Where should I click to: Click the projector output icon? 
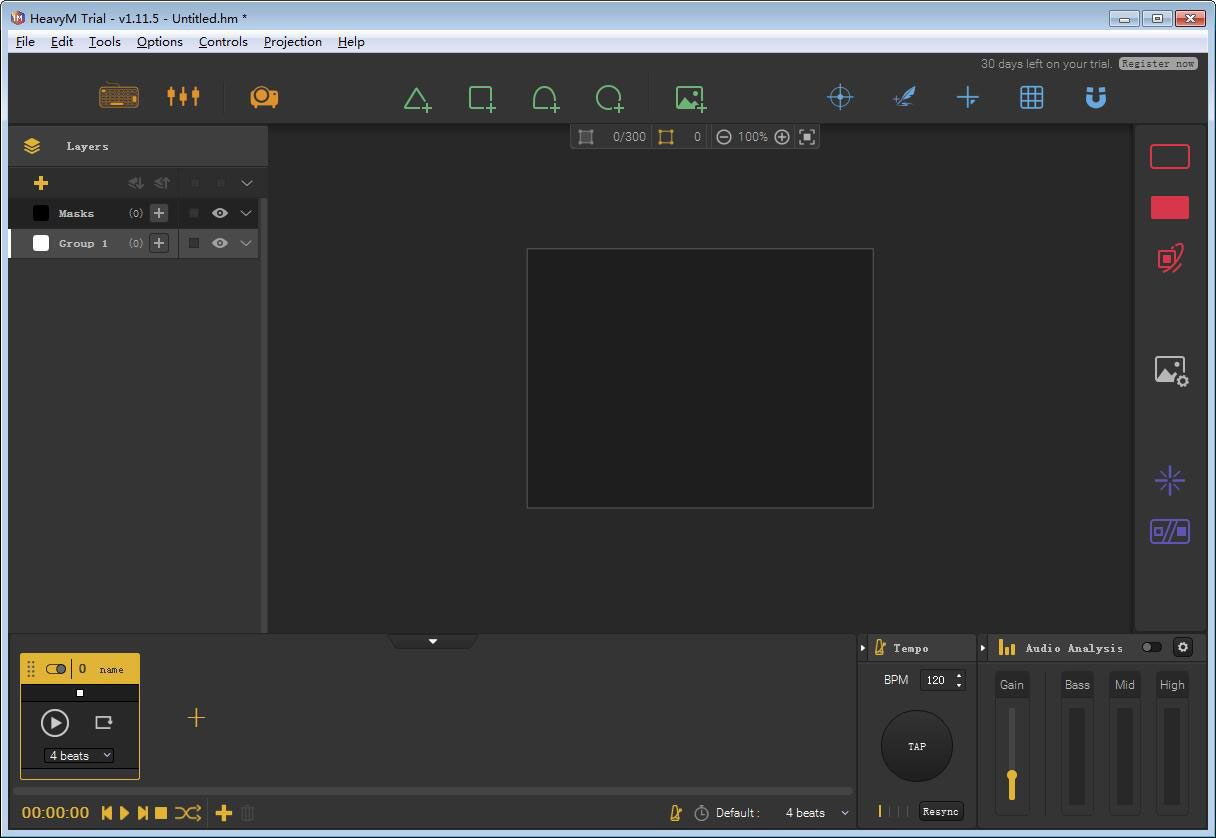[264, 97]
